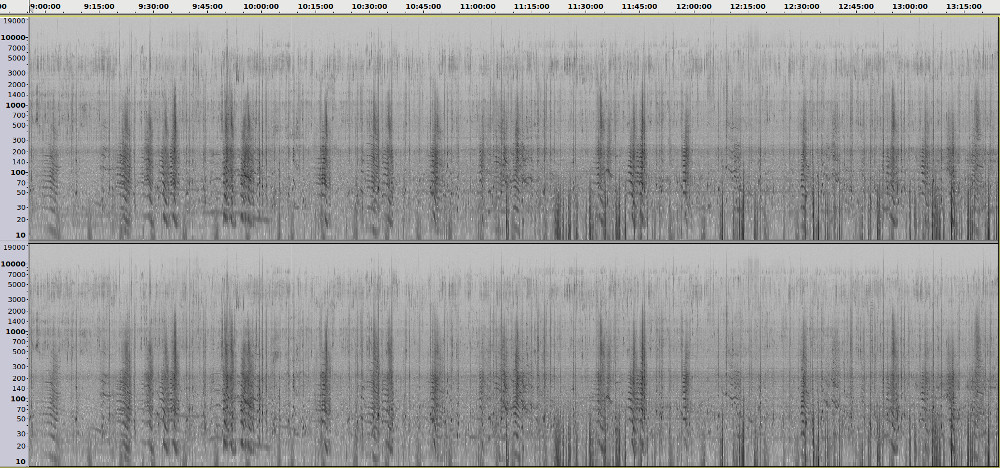Image resolution: width=1000 pixels, height=468 pixels.
Task: Click 12:30:00 on the timeline ruler
Action: point(801,6)
